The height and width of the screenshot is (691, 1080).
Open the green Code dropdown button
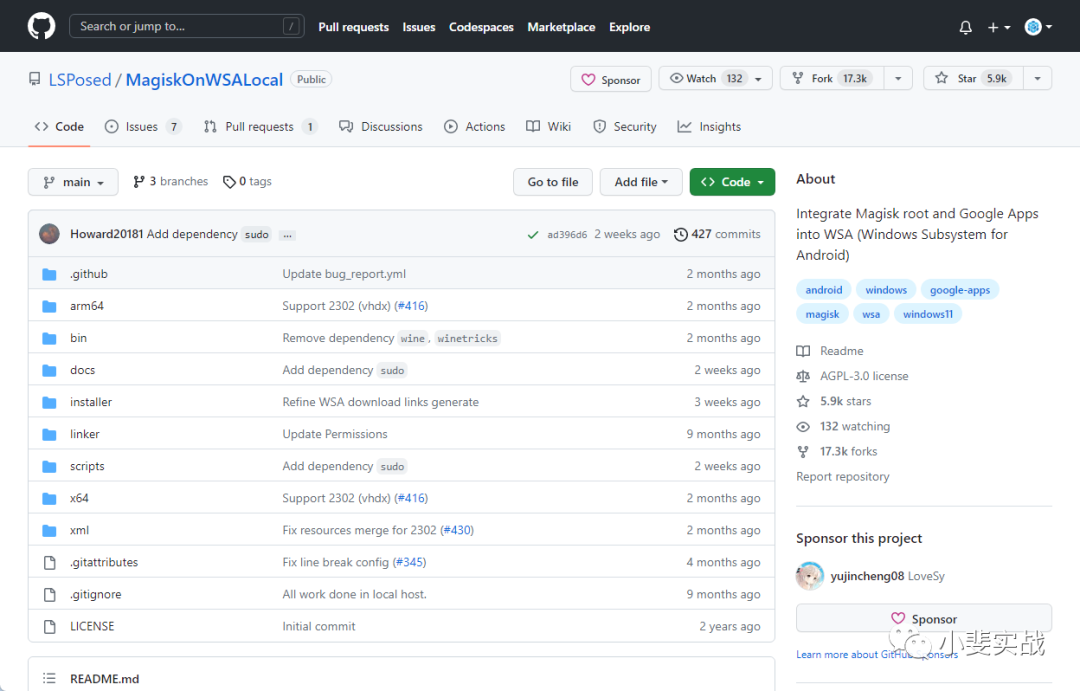[732, 182]
